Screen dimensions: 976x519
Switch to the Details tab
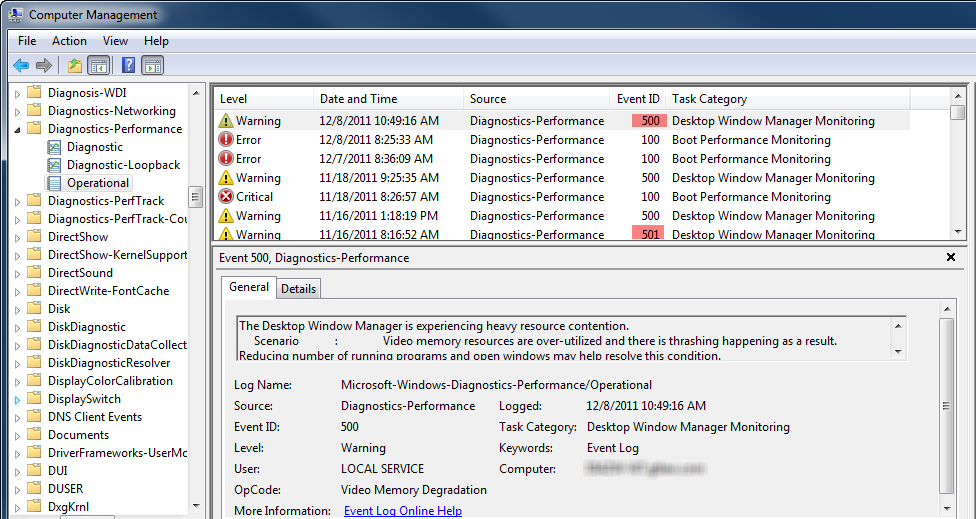[298, 289]
